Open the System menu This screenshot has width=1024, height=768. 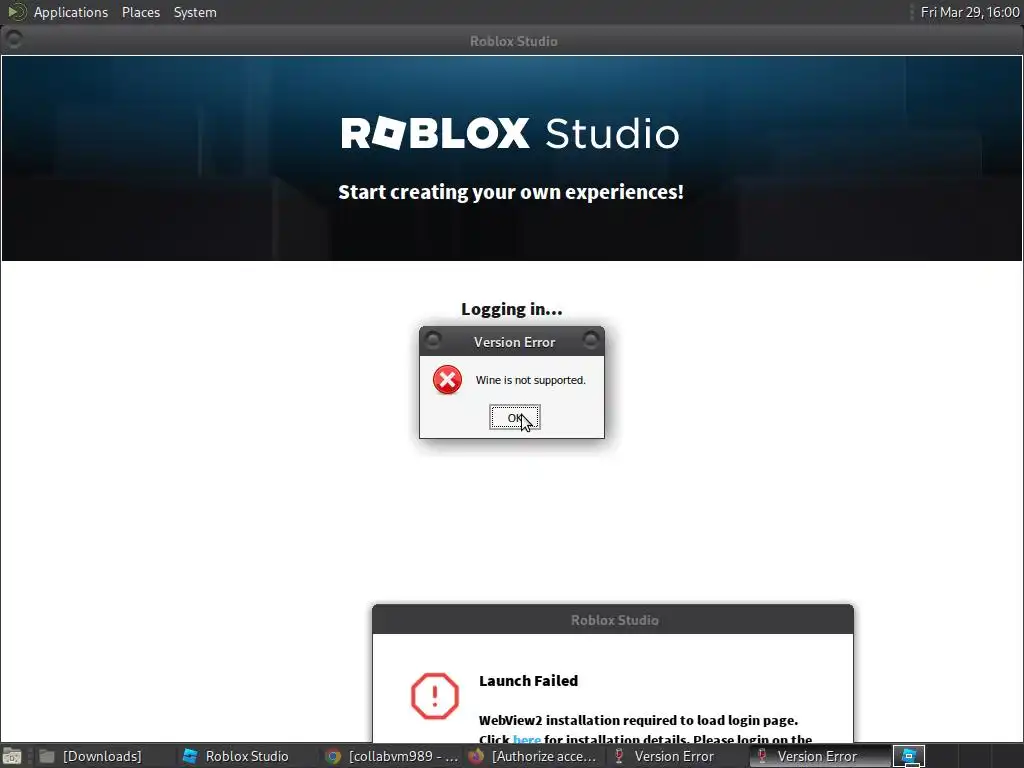click(x=195, y=12)
